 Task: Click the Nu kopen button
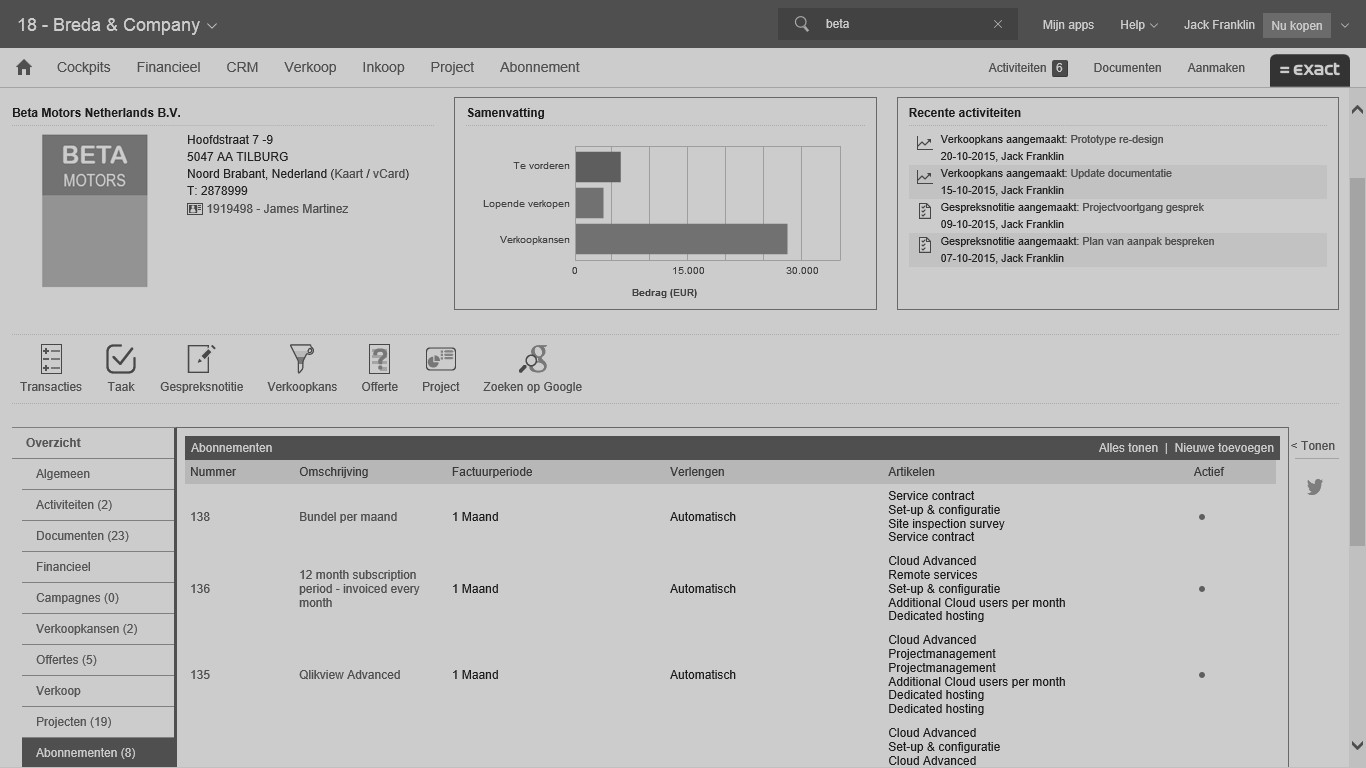pyautogui.click(x=1297, y=26)
